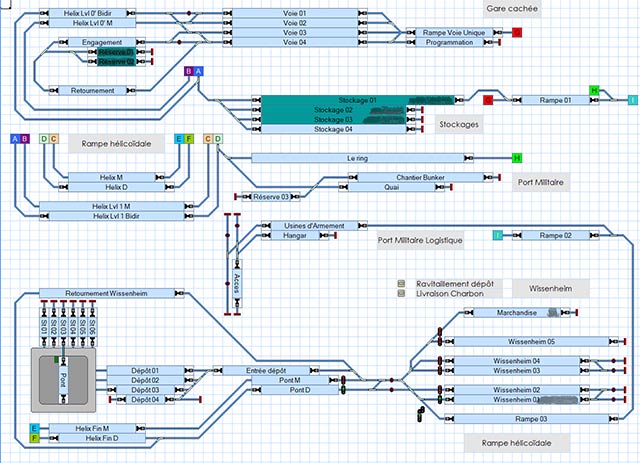Screen dimensions: 640x463
Task: Select the Entrée dépôt block
Action: coord(266,371)
